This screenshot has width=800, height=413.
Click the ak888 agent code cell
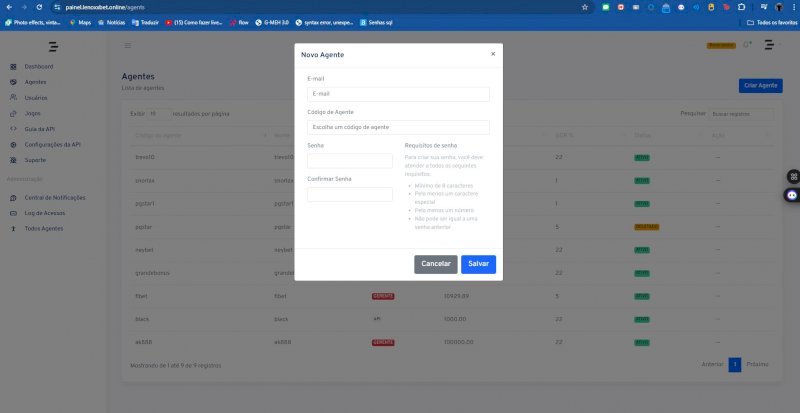tap(144, 342)
